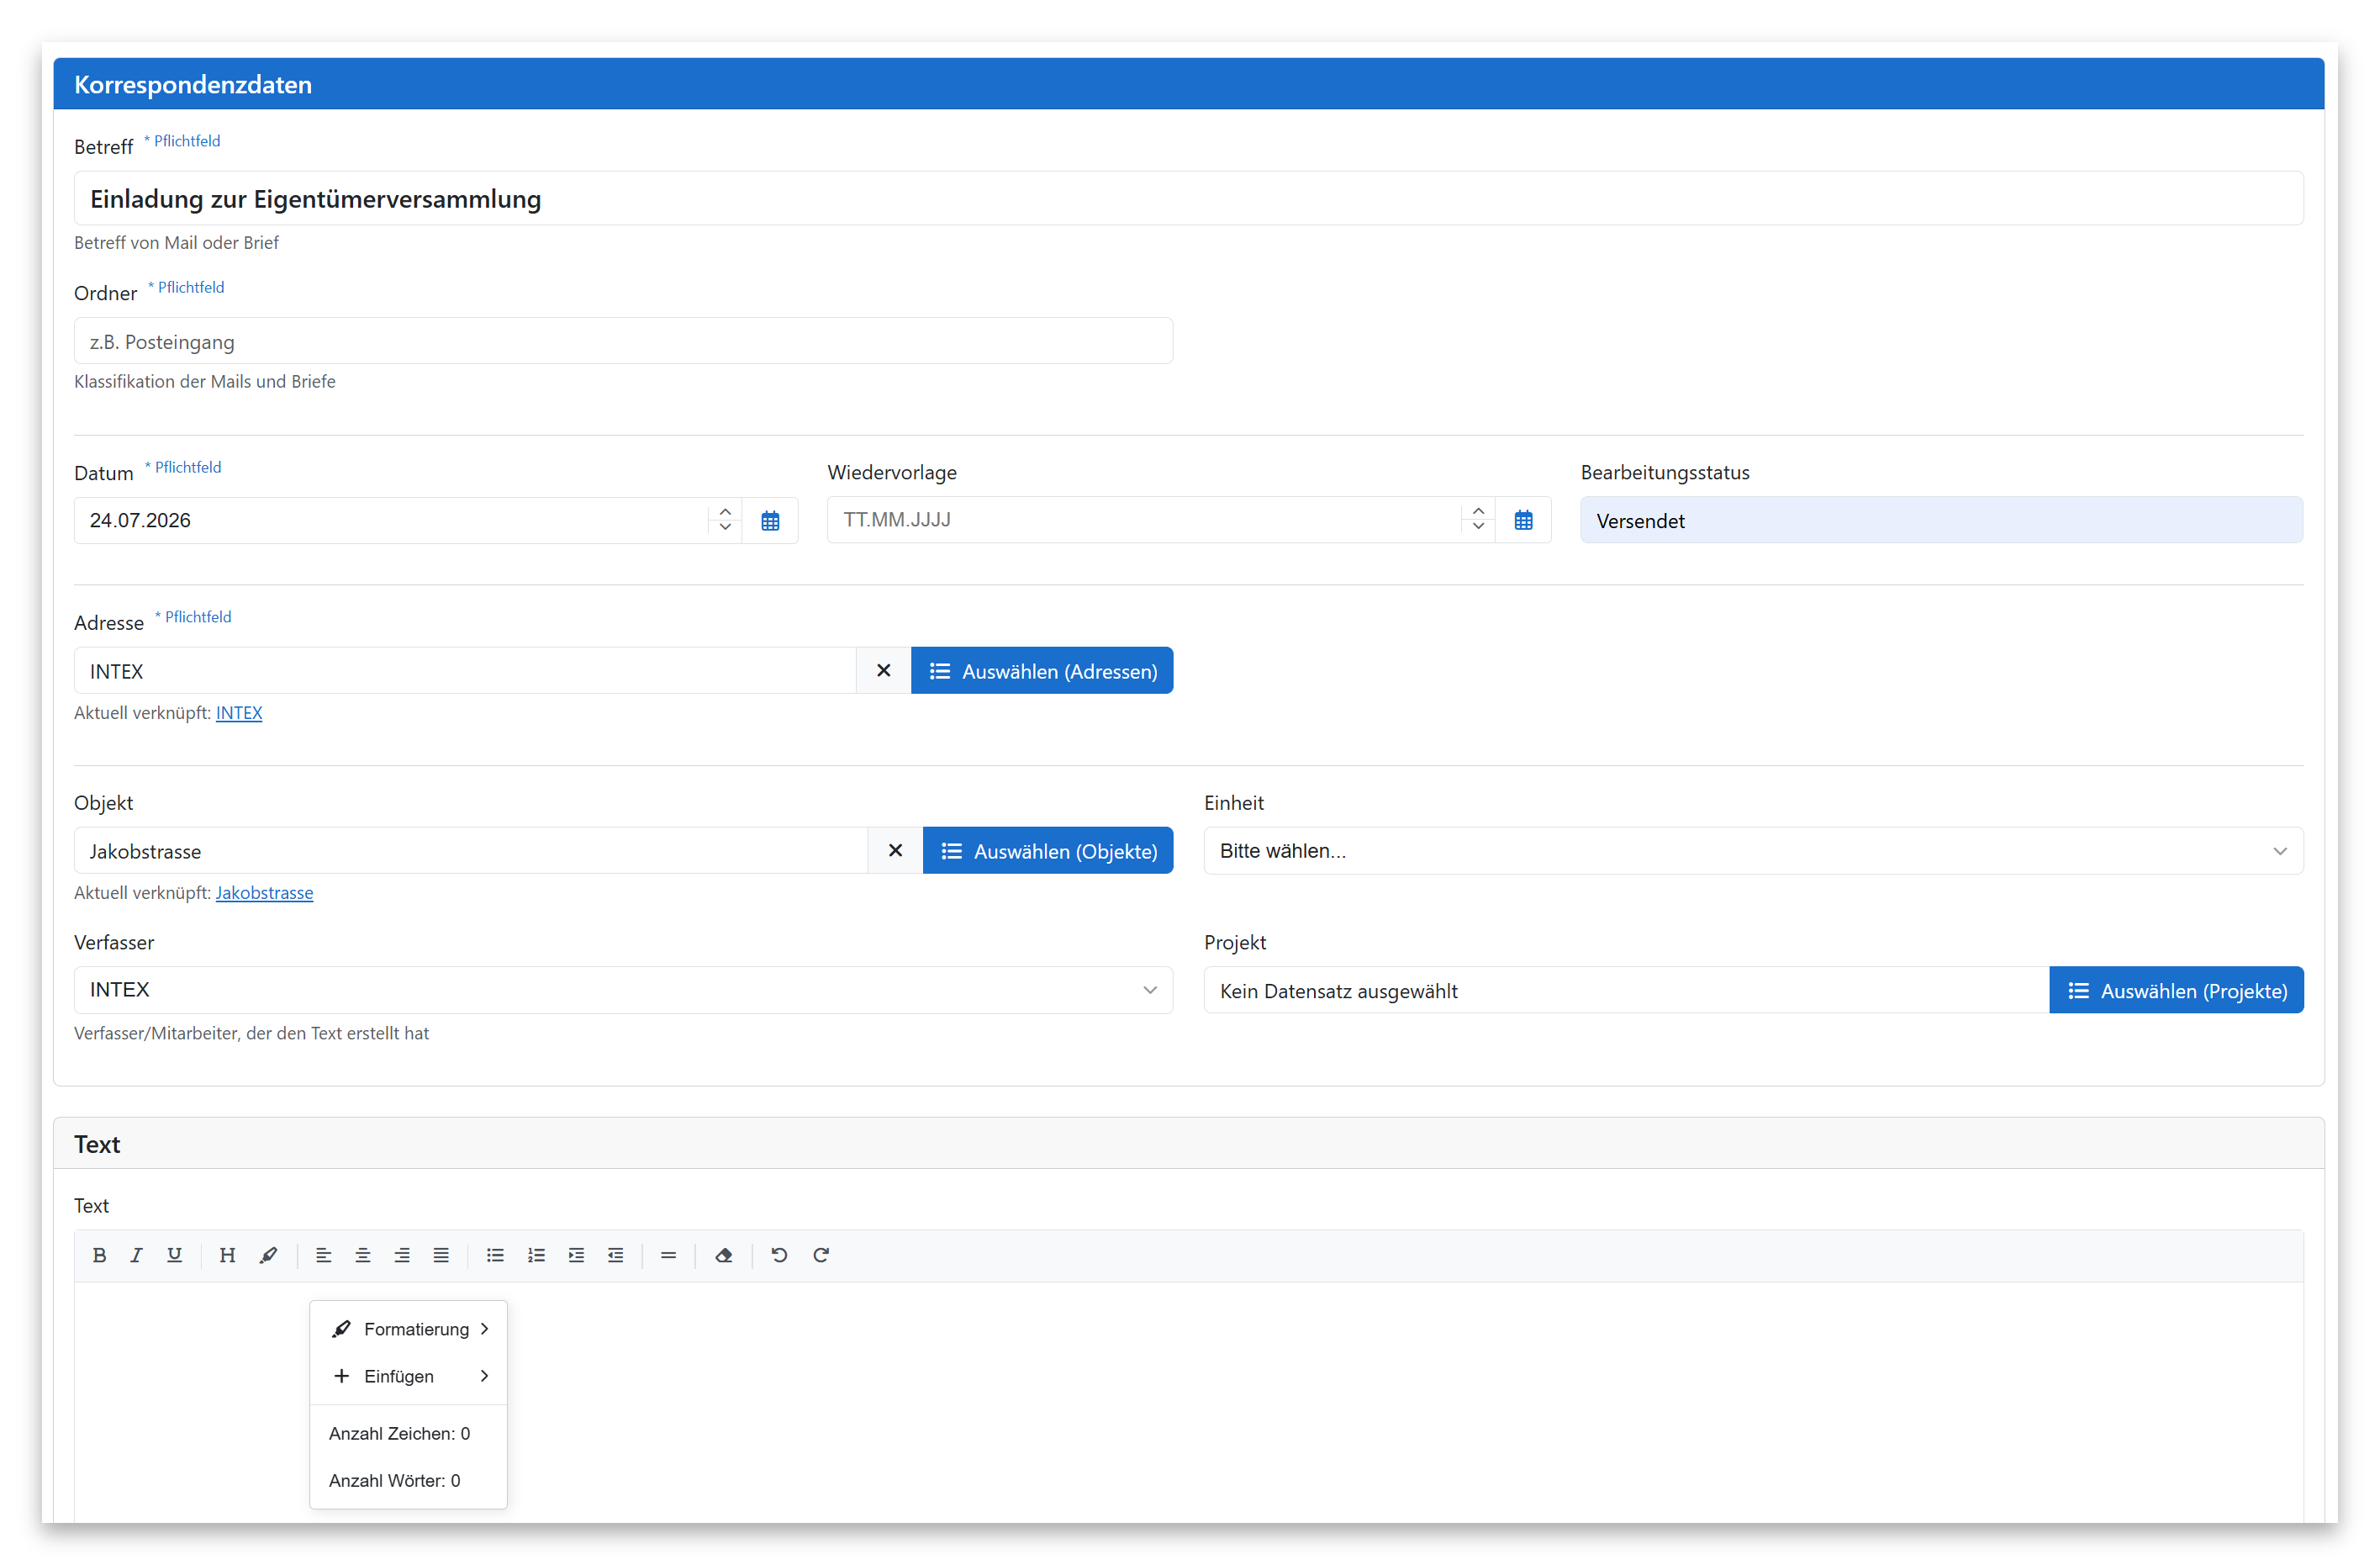Viewport: 2380px width, 1565px height.
Task: Redo the last edit
Action: pyautogui.click(x=821, y=1255)
